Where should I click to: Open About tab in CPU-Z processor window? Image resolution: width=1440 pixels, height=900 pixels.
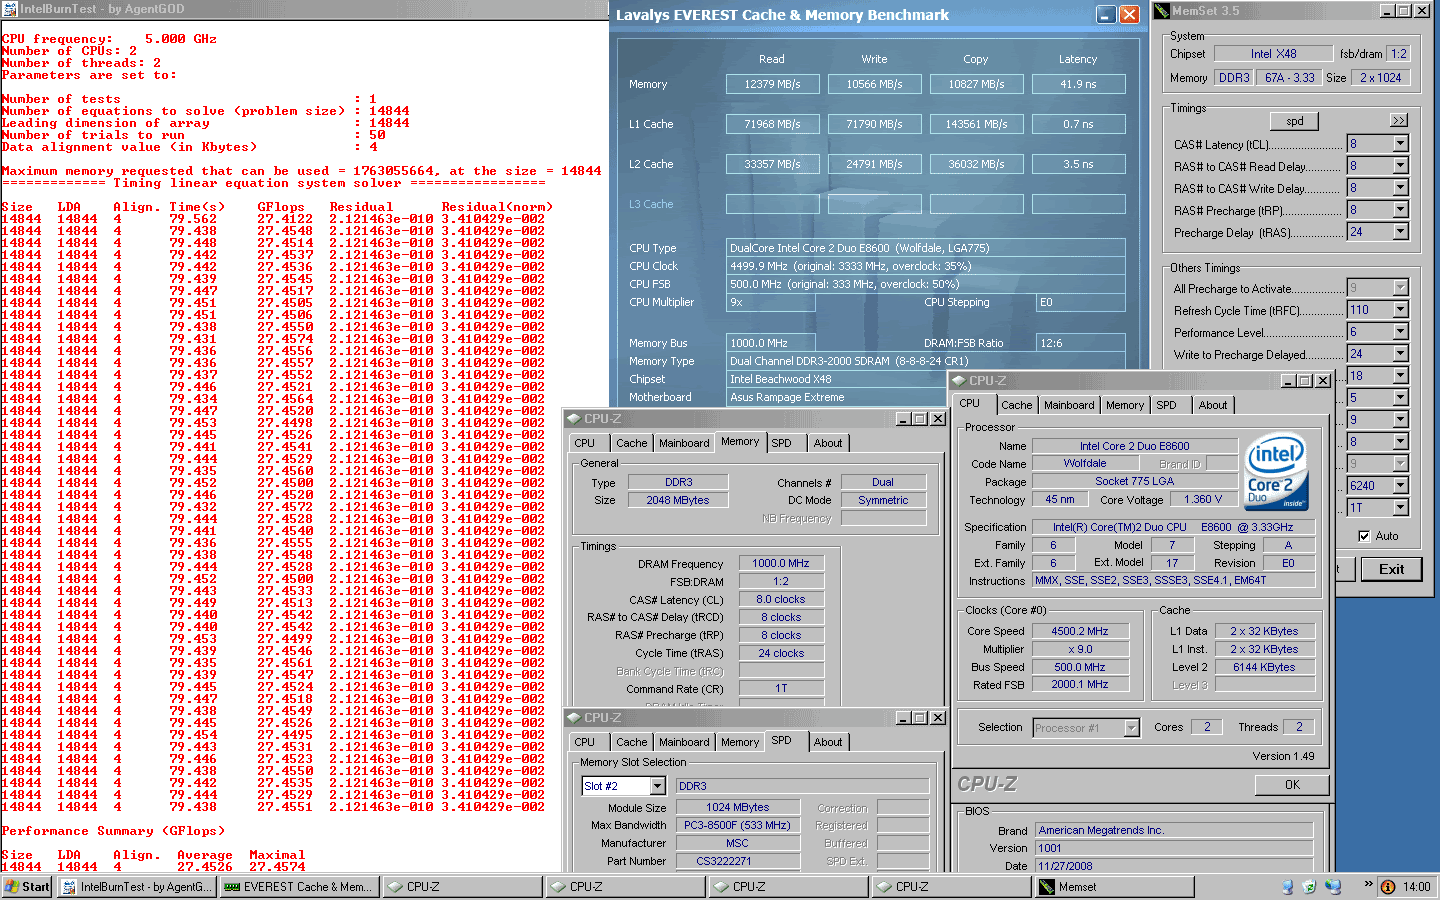(1213, 406)
